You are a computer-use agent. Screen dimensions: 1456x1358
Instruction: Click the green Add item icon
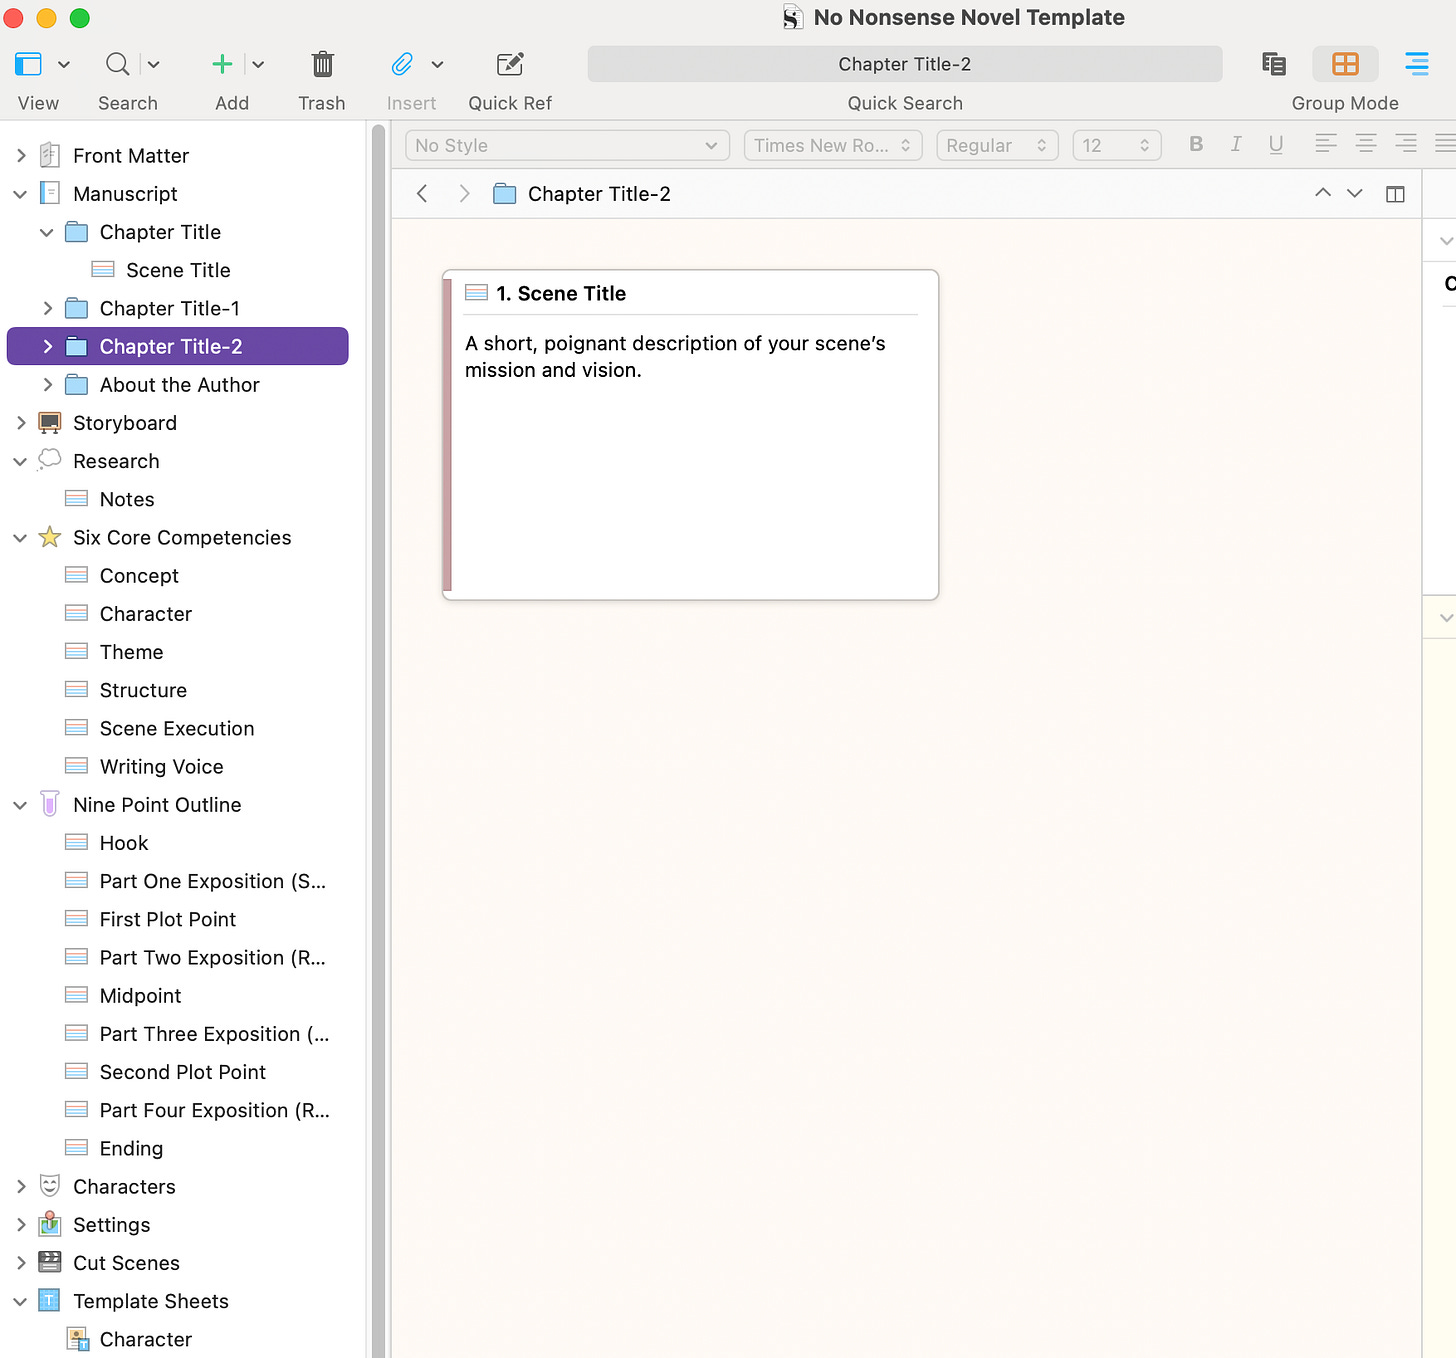221,63
